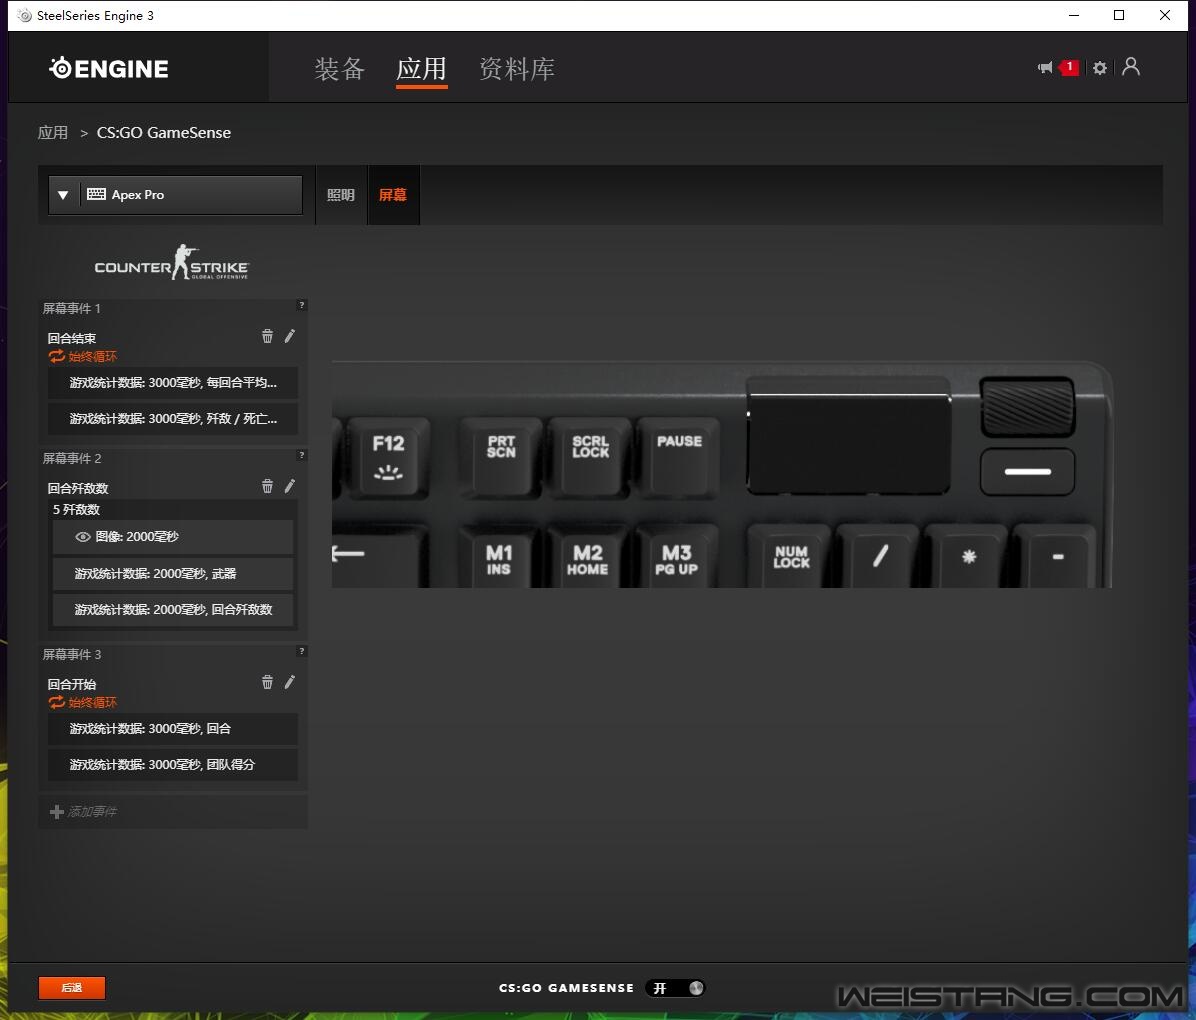Click the orange 后退 button

point(72,988)
